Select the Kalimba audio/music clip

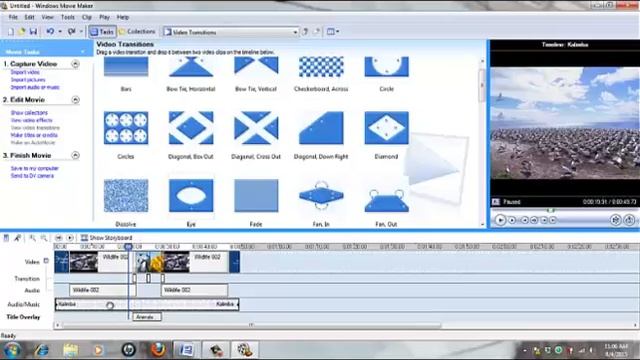pos(147,304)
